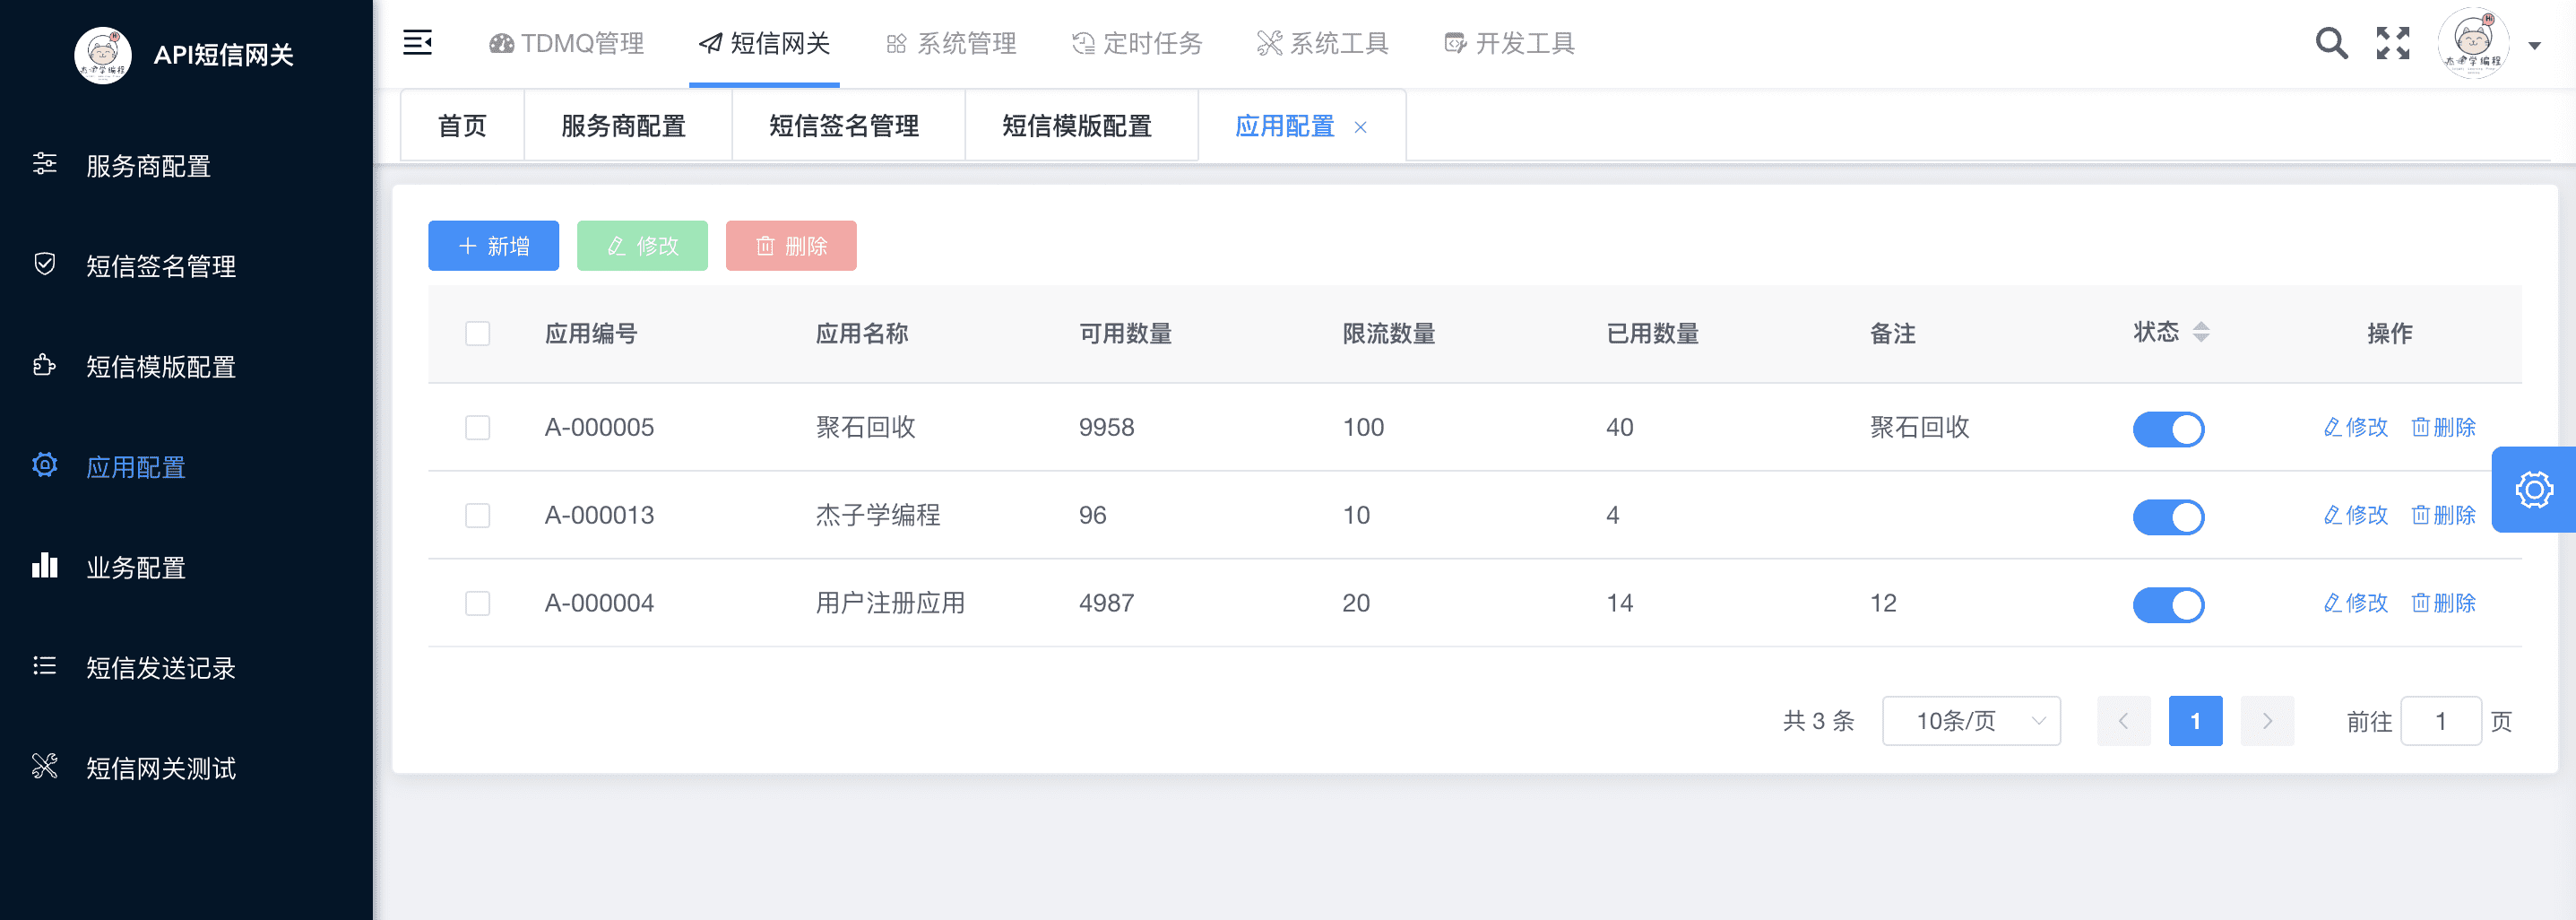Click the 新增 button
The height and width of the screenshot is (920, 2576).
point(494,246)
